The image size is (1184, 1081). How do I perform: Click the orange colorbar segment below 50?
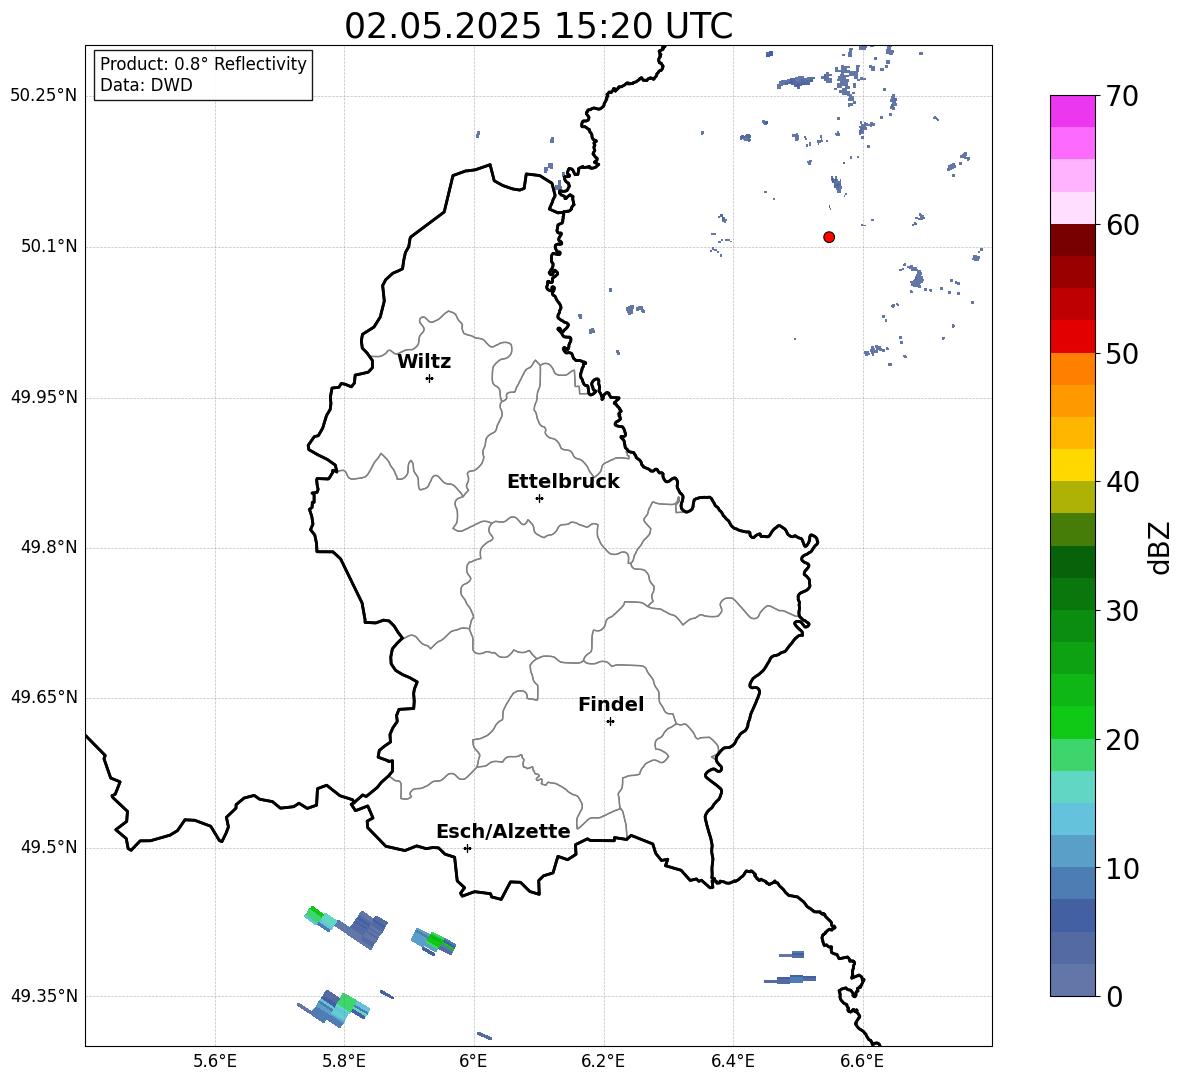click(x=1073, y=369)
